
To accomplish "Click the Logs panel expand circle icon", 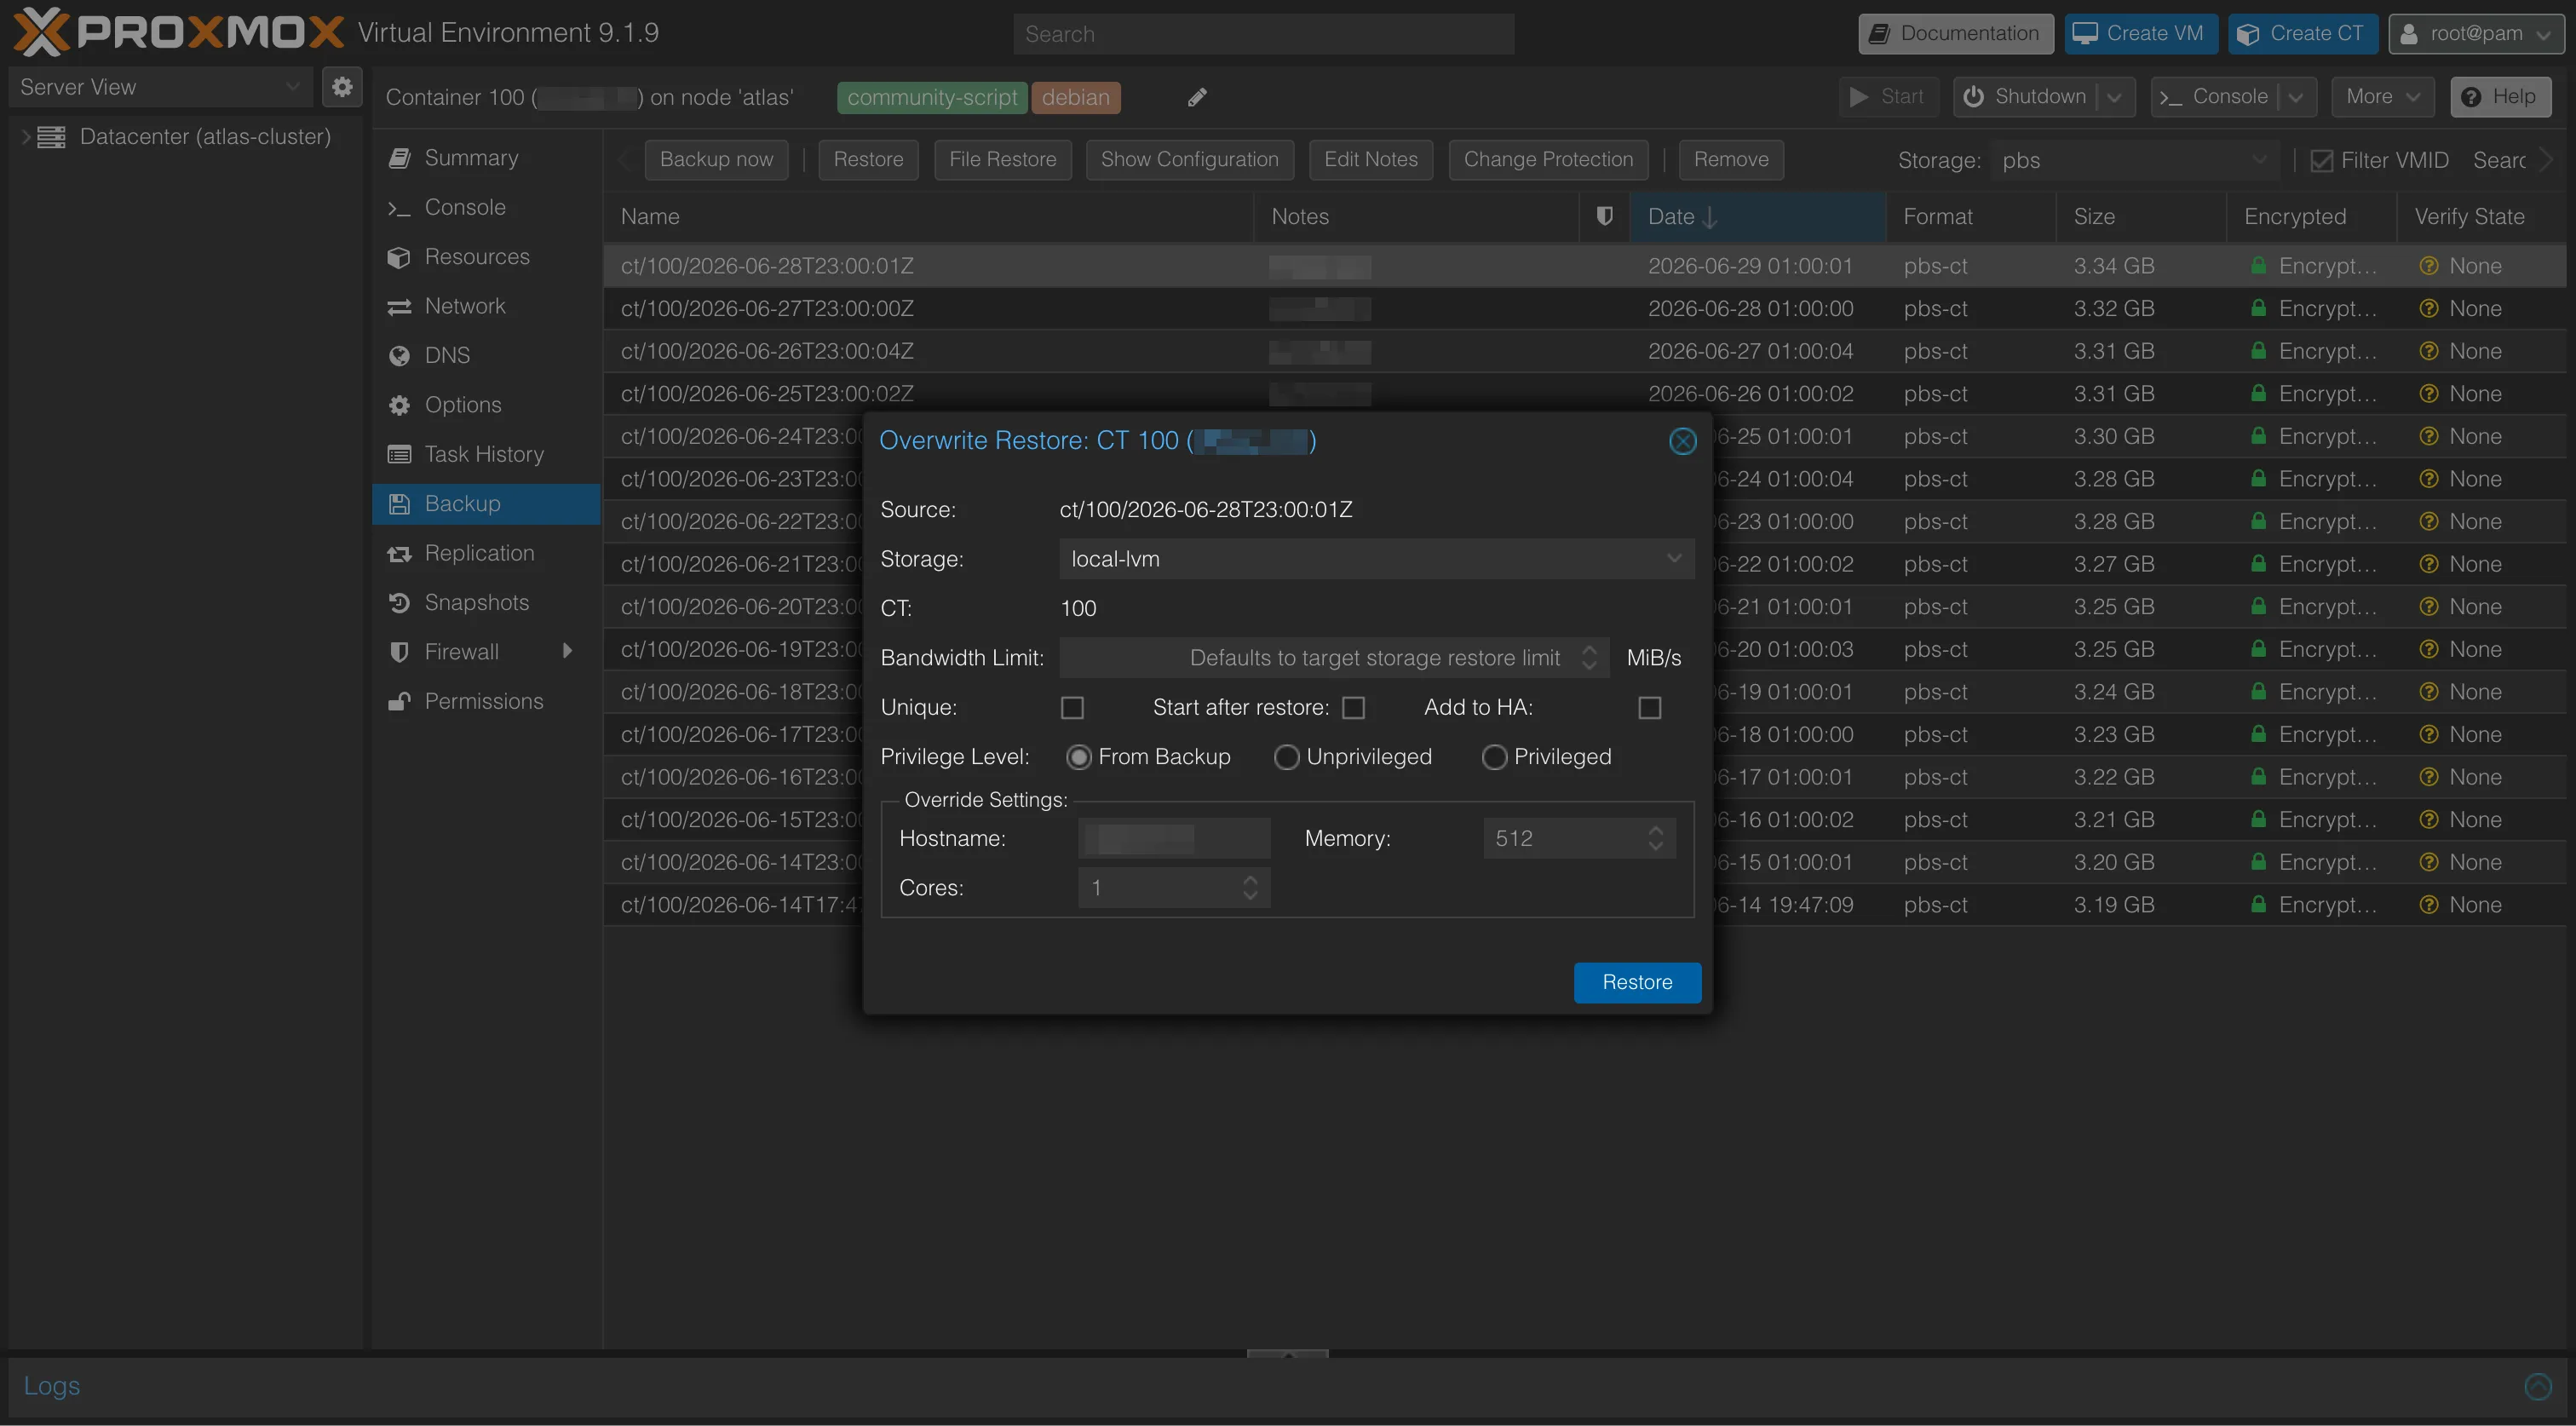I will coord(2537,1386).
